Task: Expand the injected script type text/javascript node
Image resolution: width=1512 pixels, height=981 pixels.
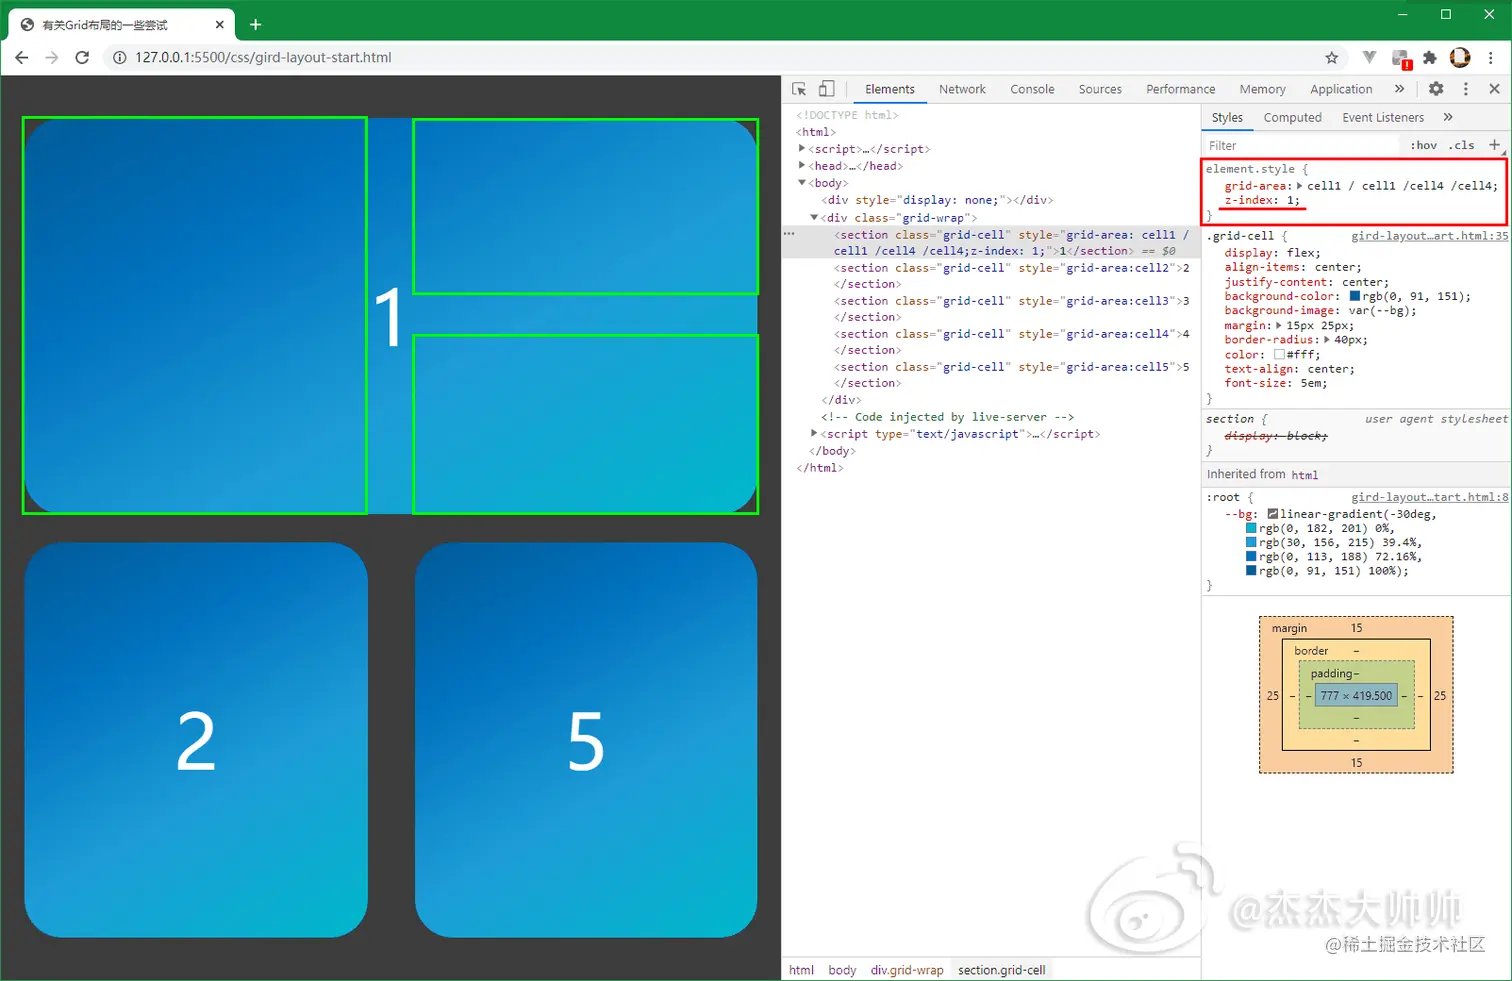Action: click(814, 434)
